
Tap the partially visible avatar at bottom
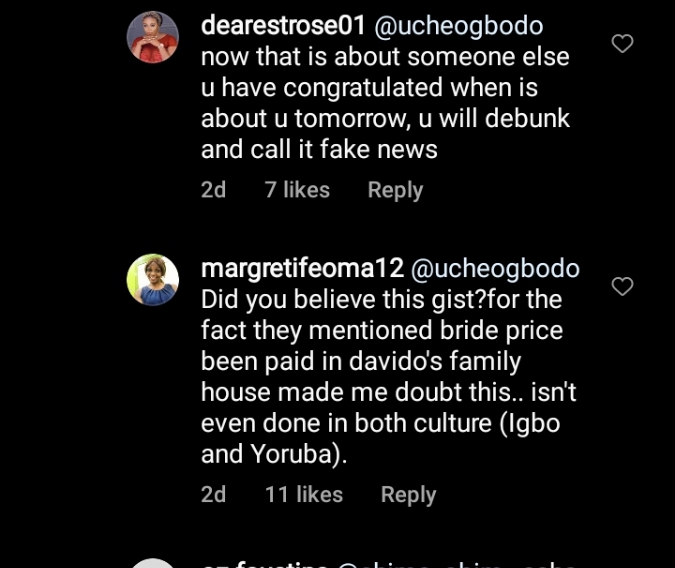click(x=152, y=562)
